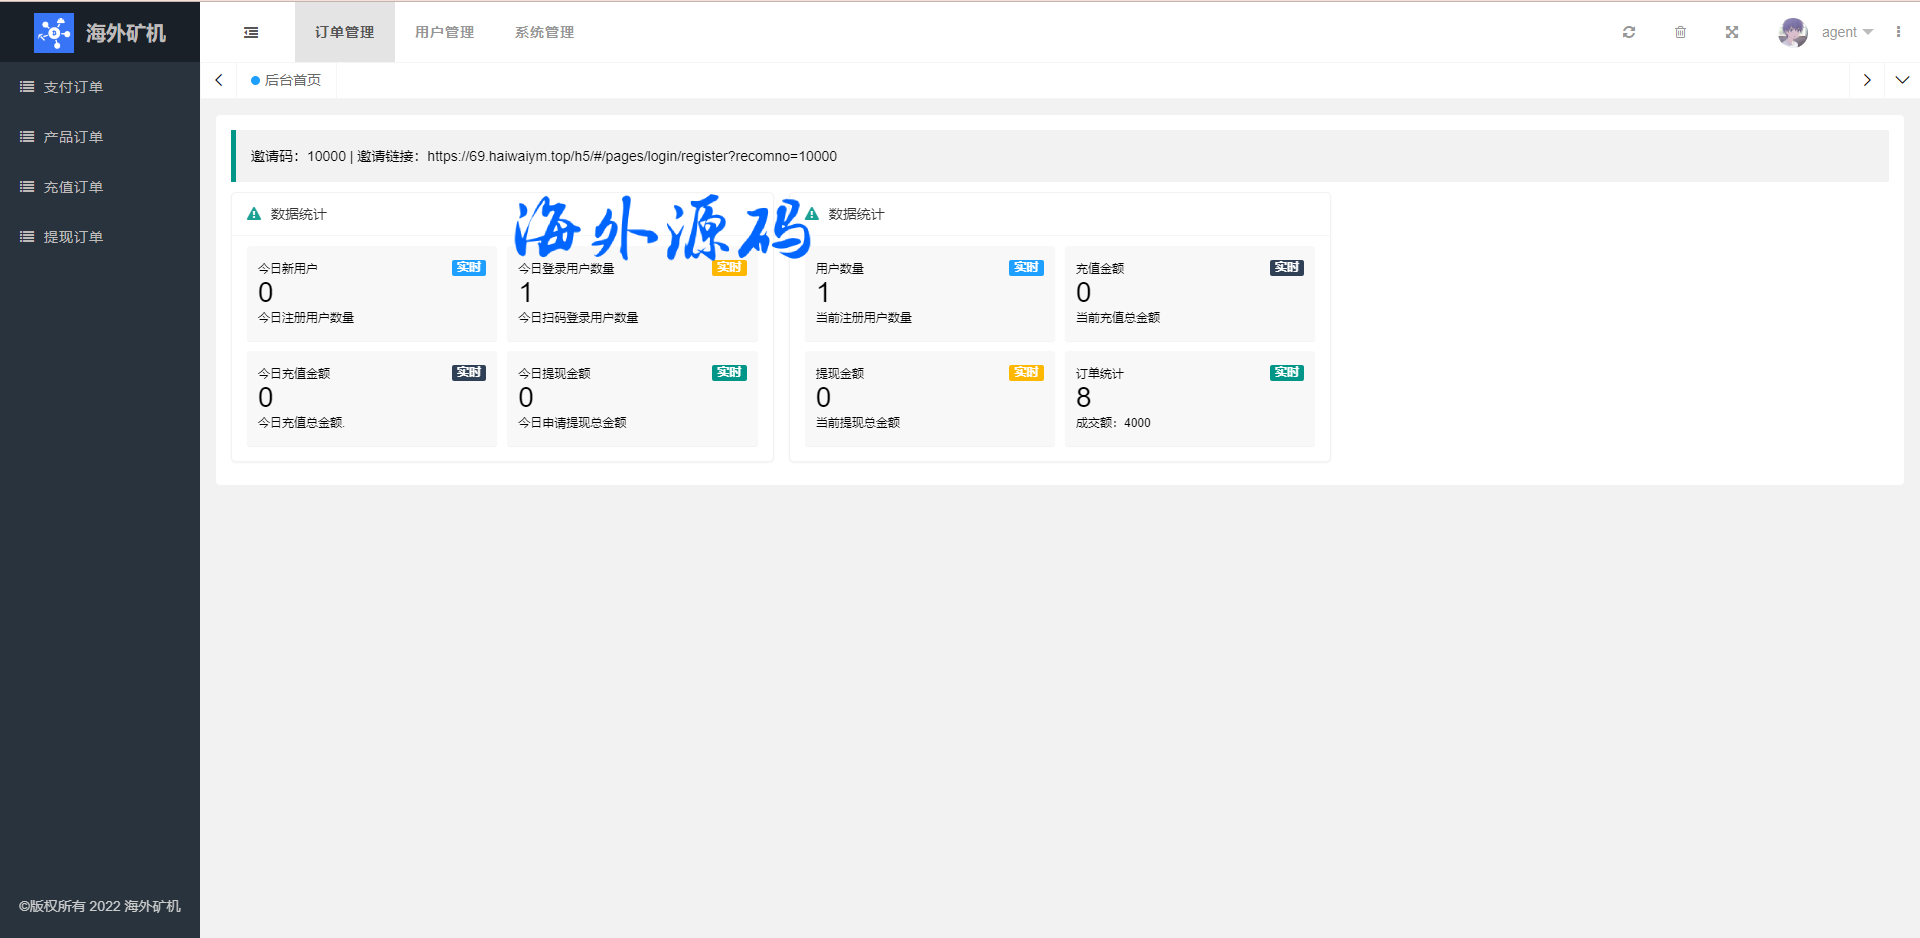Open the 系统管理 top menu
Viewport: 1920px width, 938px height.
coord(544,32)
